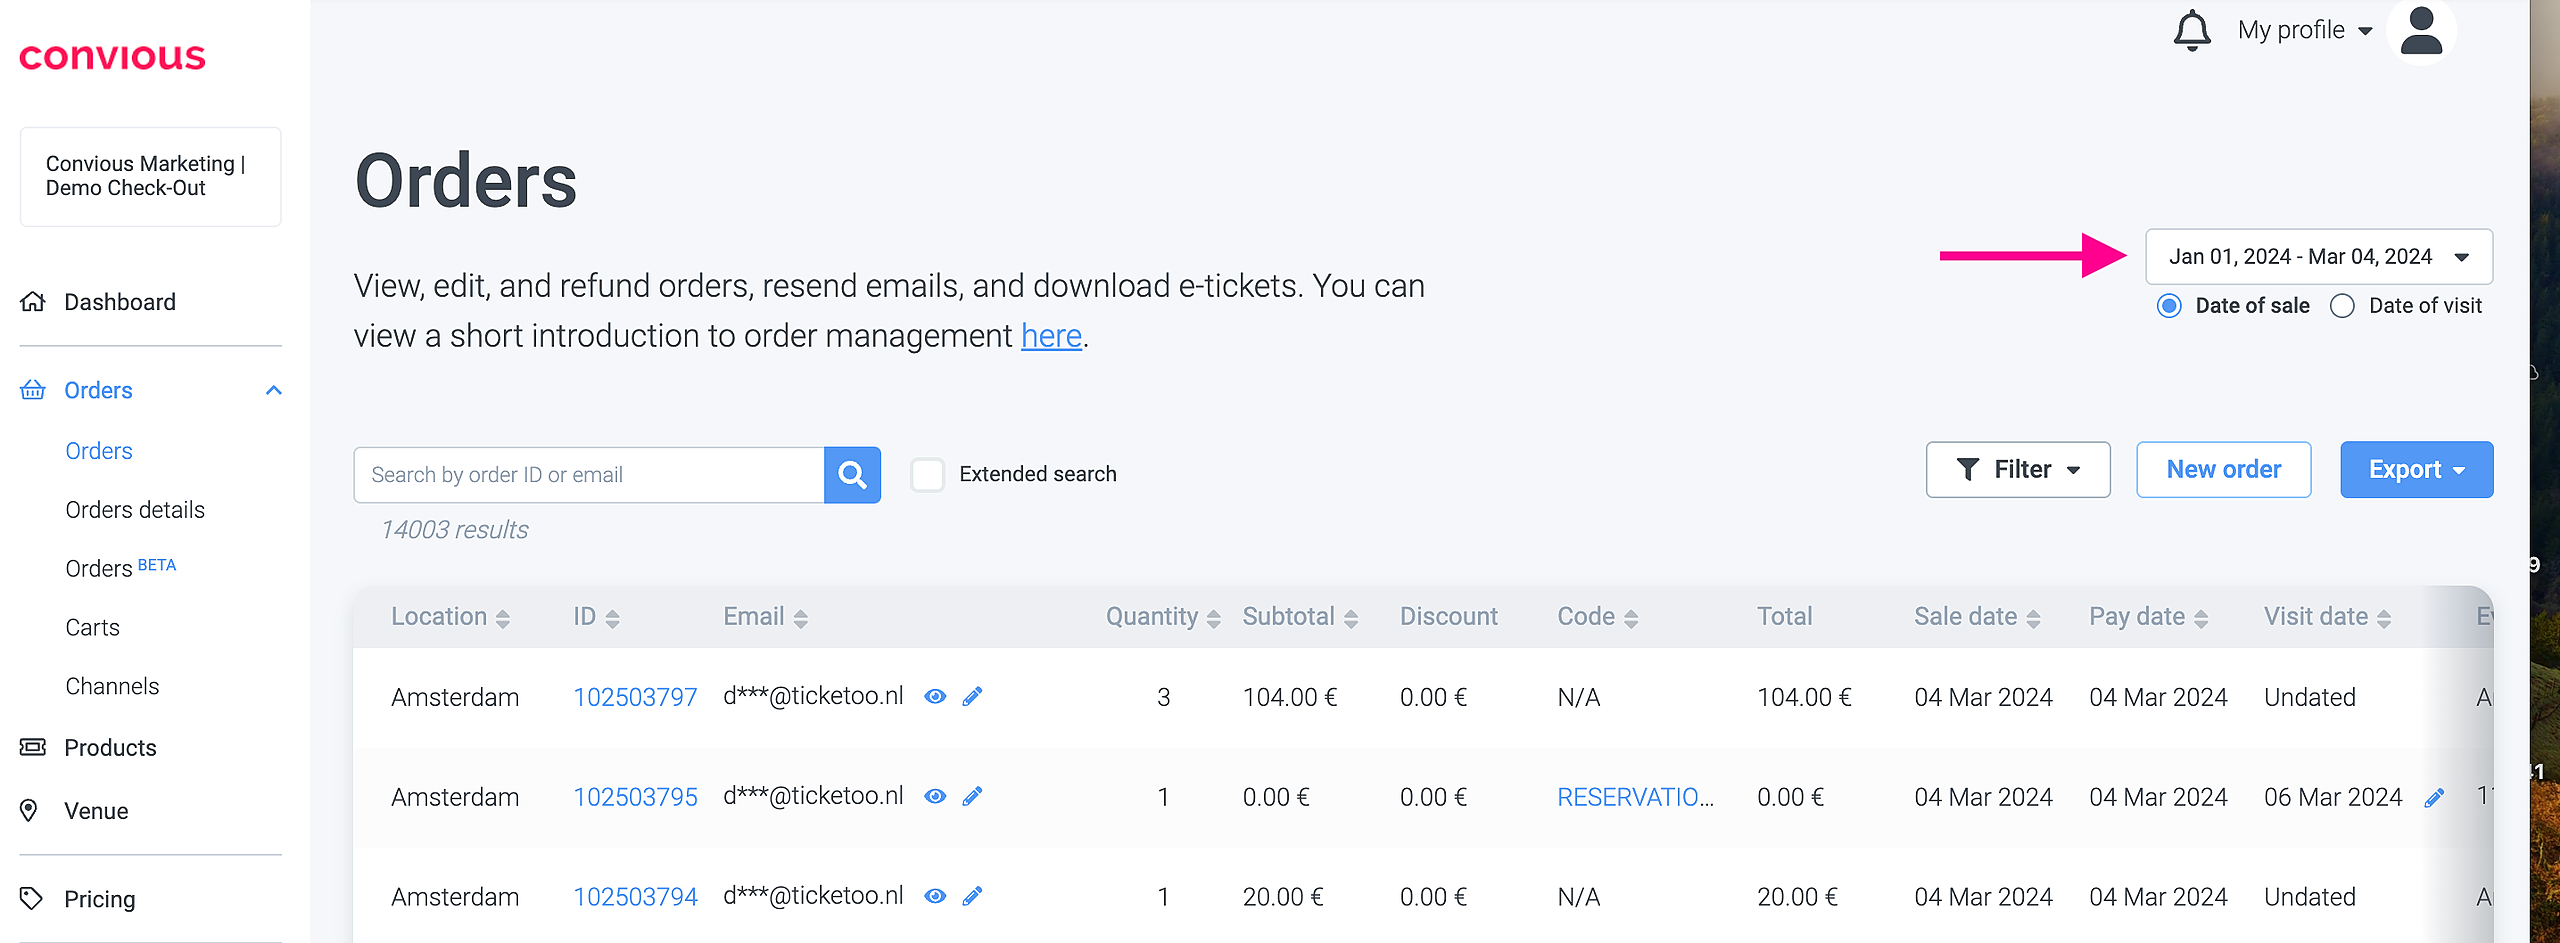Open the date range dropdown
Image resolution: width=2560 pixels, height=943 pixels.
[x=2318, y=257]
